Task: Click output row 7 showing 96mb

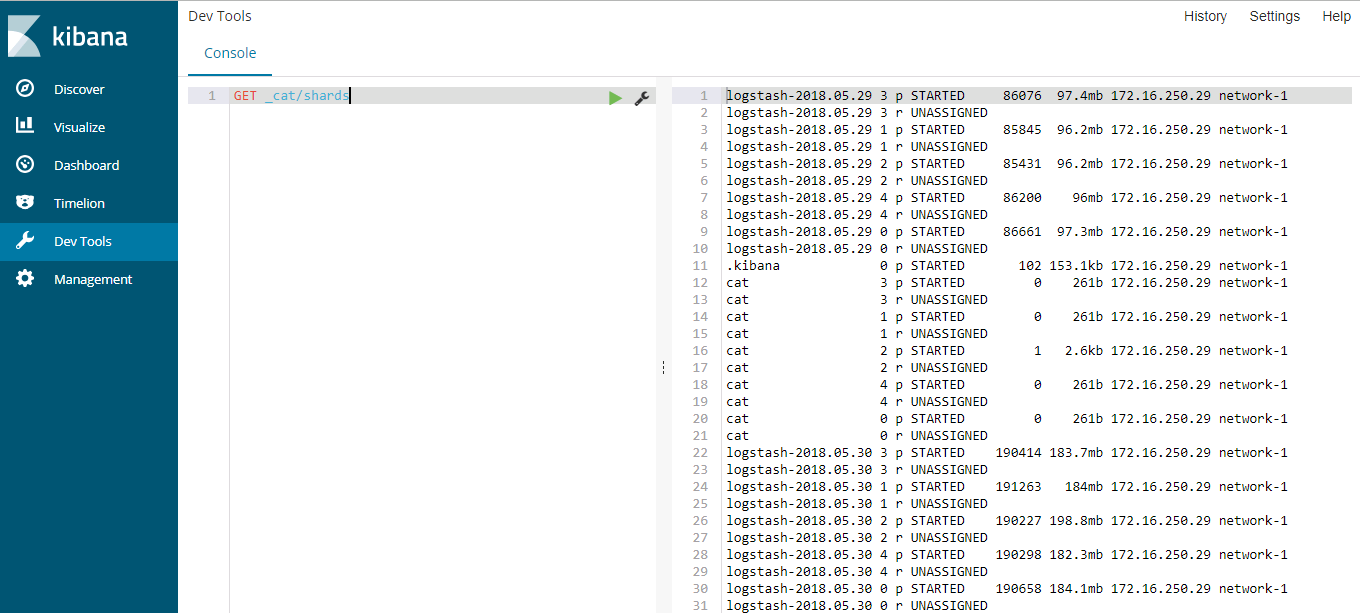Action: (x=1007, y=197)
